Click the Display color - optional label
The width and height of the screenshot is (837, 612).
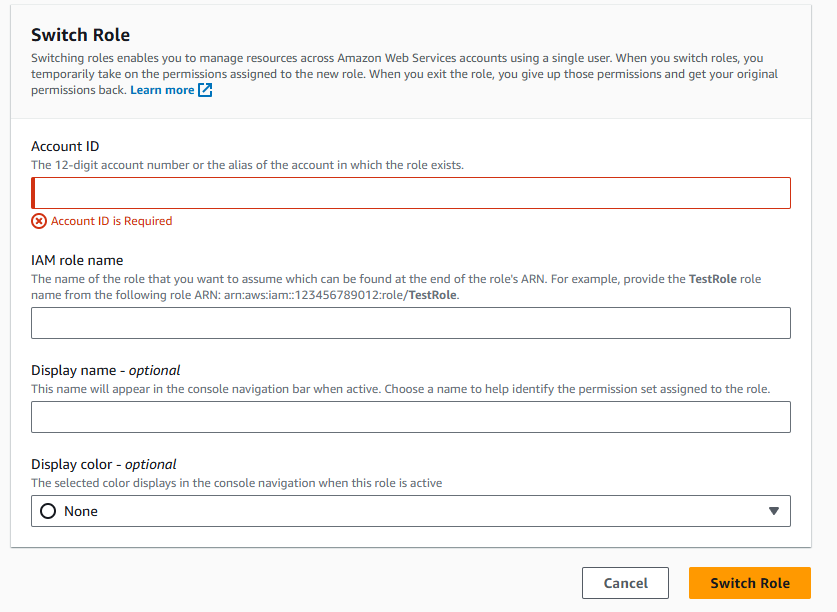pyautogui.click(x=104, y=464)
